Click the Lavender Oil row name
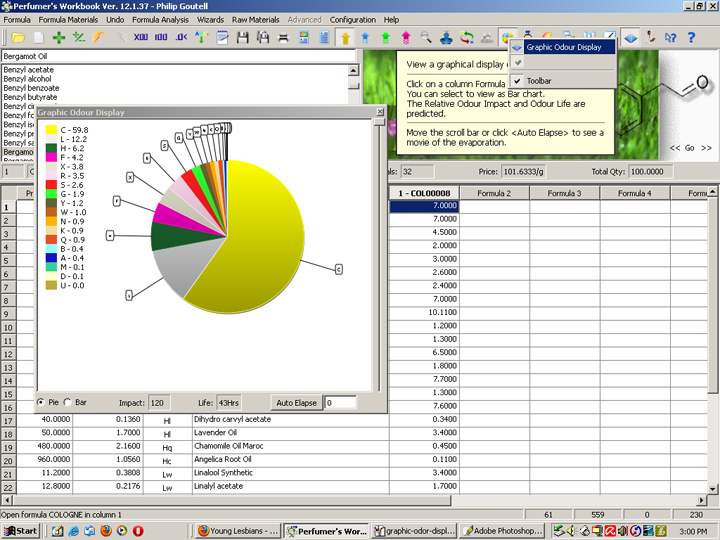This screenshot has height=540, width=720. tap(215, 433)
